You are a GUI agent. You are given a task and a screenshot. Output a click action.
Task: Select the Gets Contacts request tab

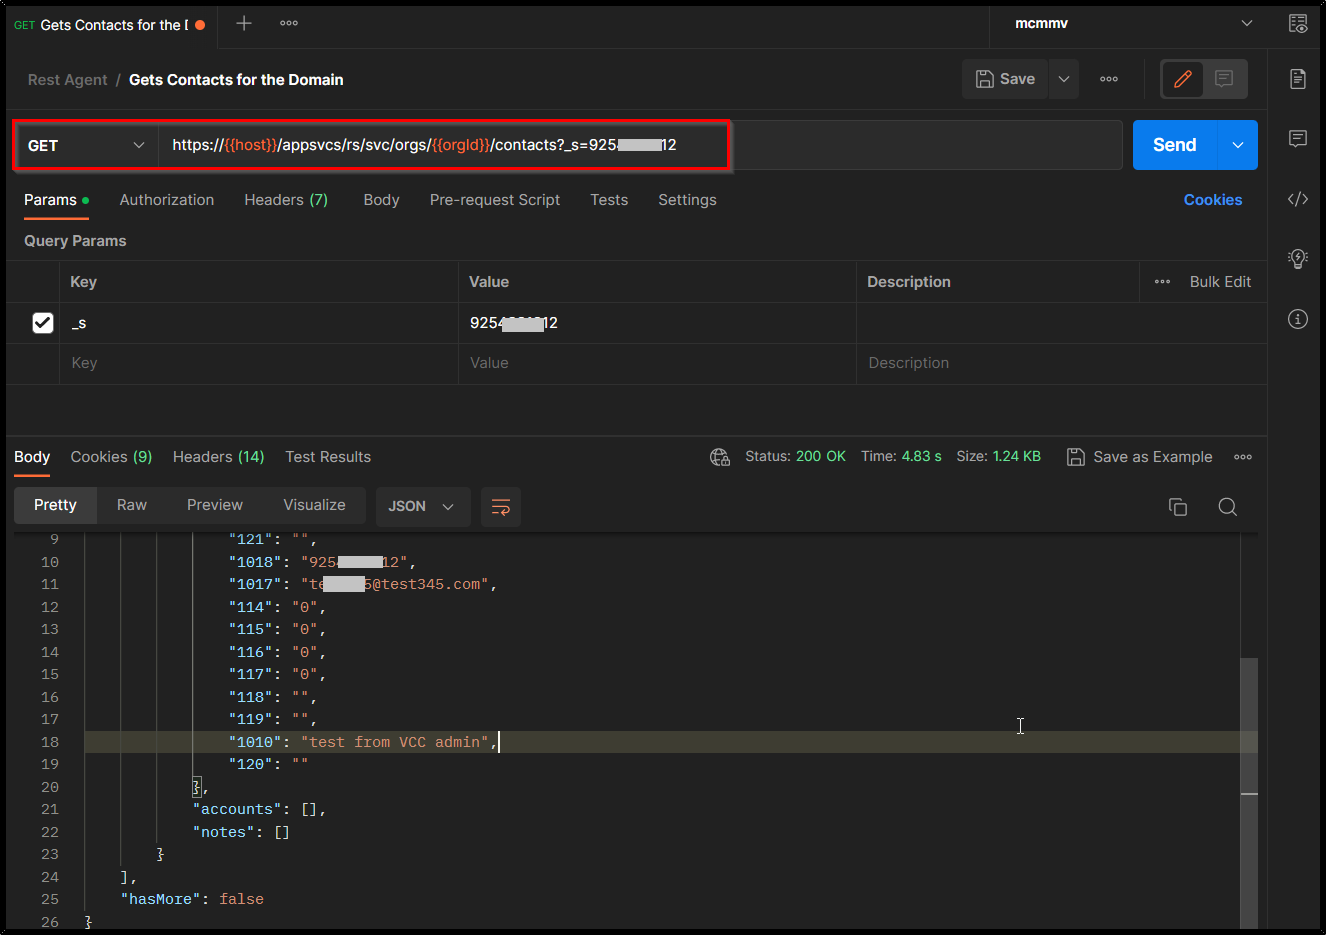tap(110, 25)
